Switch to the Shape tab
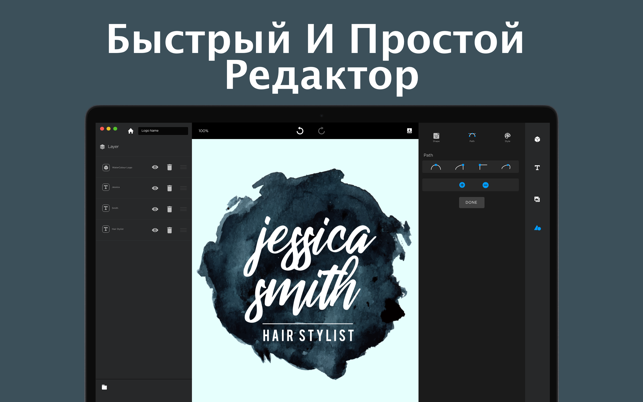The image size is (643, 402). pyautogui.click(x=436, y=137)
